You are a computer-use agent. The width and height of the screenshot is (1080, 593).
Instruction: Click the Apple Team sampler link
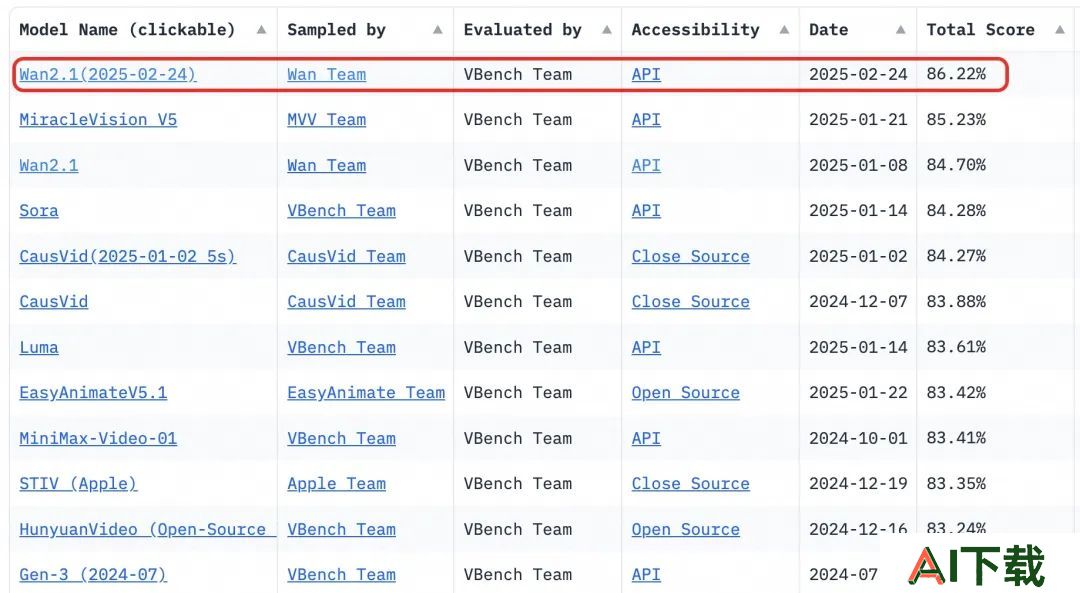pos(336,483)
